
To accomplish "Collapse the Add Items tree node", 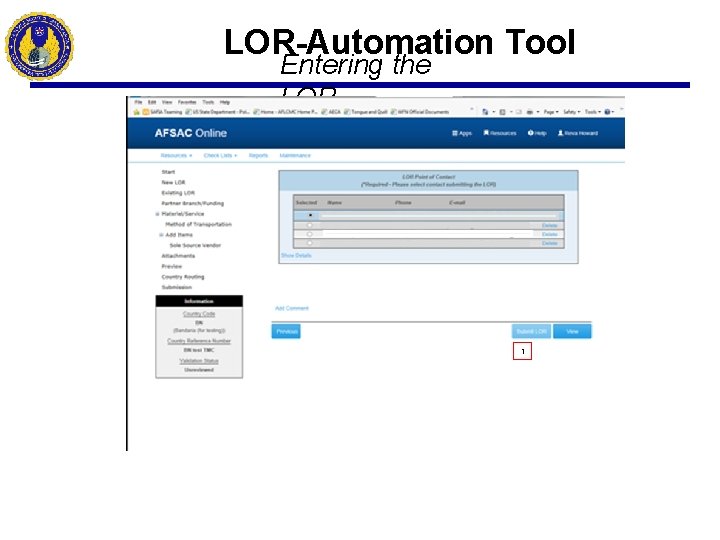I will (161, 235).
